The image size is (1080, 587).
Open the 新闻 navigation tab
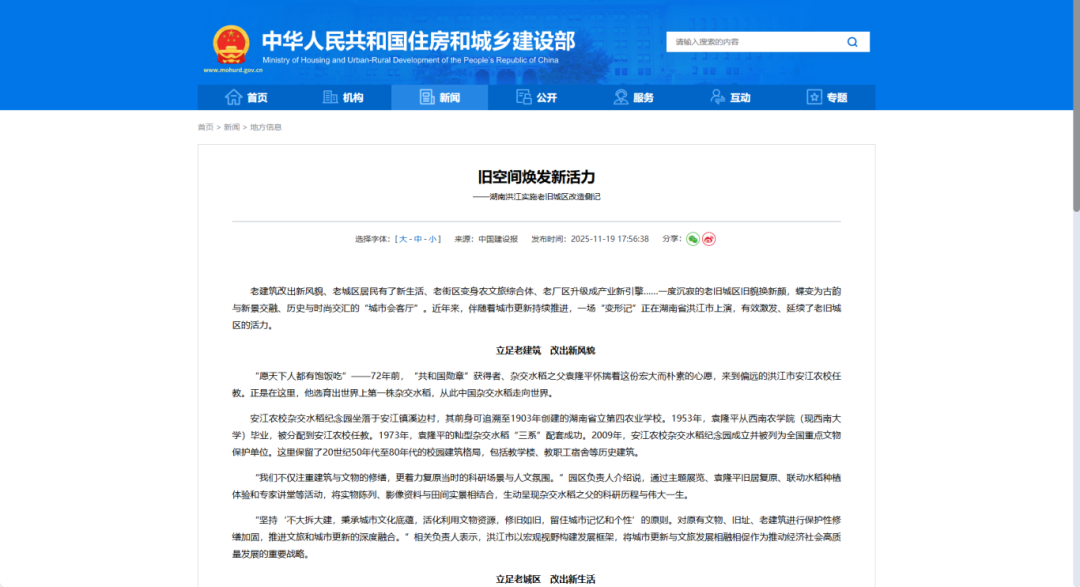(439, 97)
